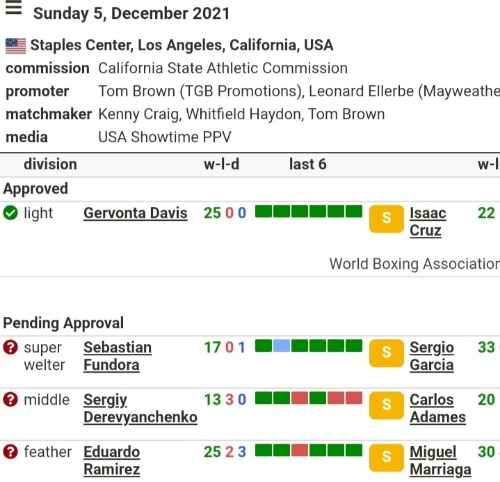Open Sergio Garcia boxer page
Image resolution: width=500 pixels, height=482 pixels.
432,356
